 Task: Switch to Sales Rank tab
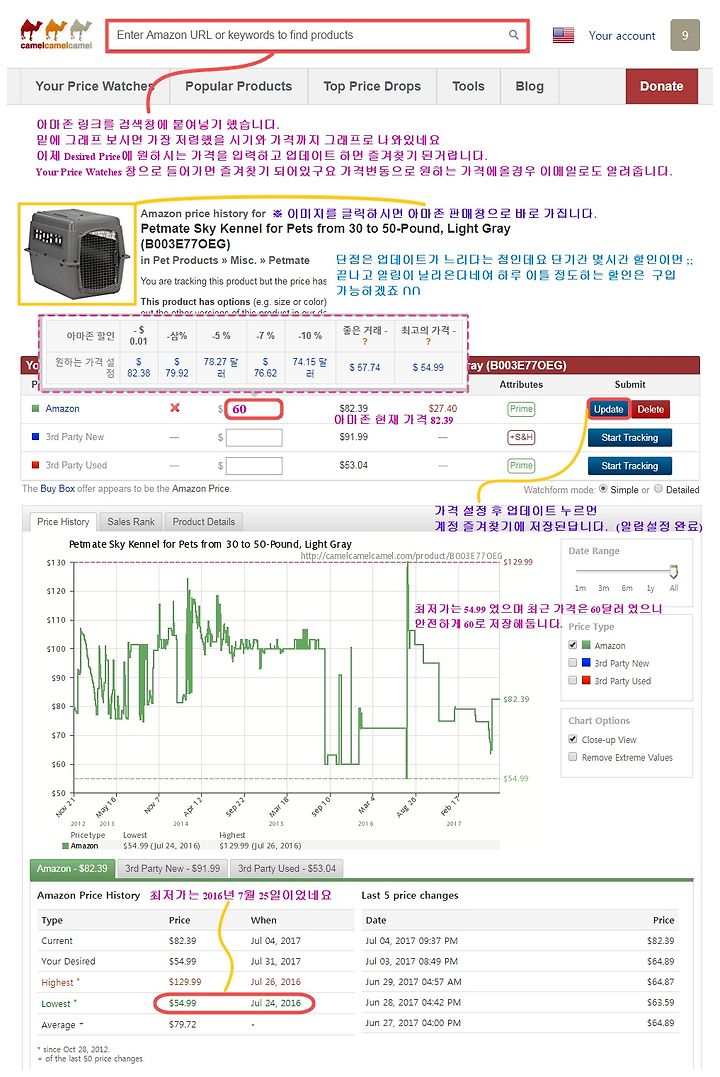point(131,521)
